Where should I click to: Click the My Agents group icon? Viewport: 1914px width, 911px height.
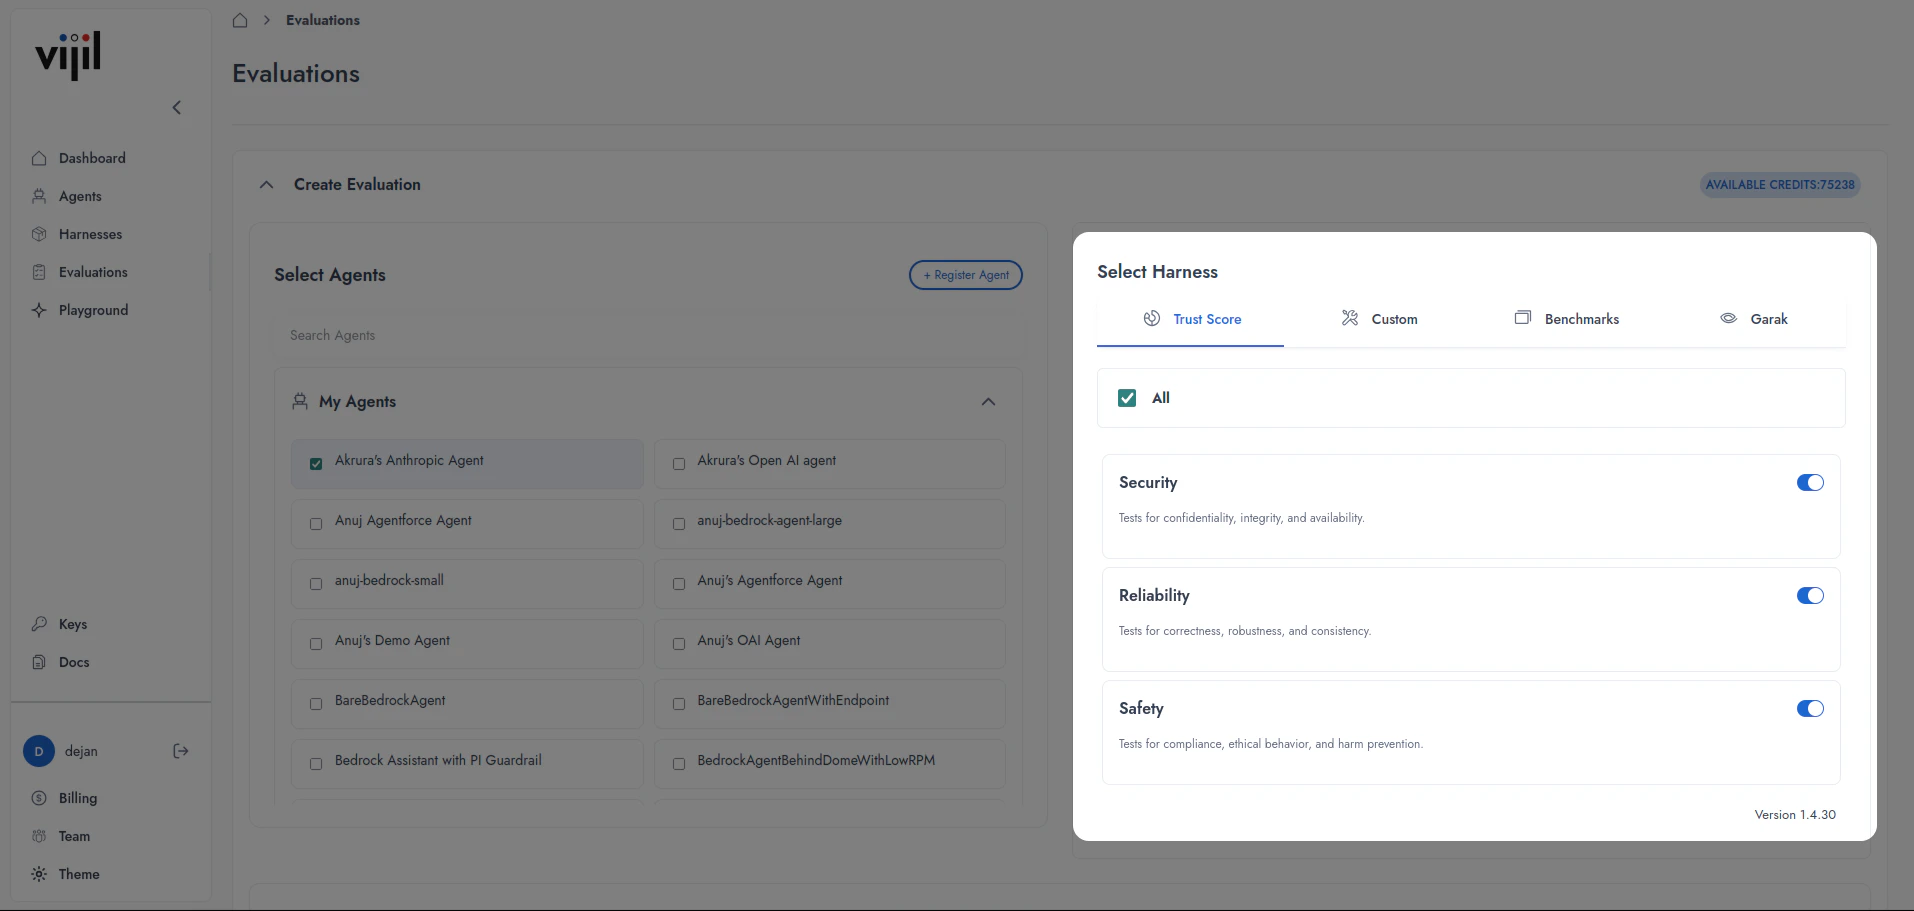(x=300, y=401)
